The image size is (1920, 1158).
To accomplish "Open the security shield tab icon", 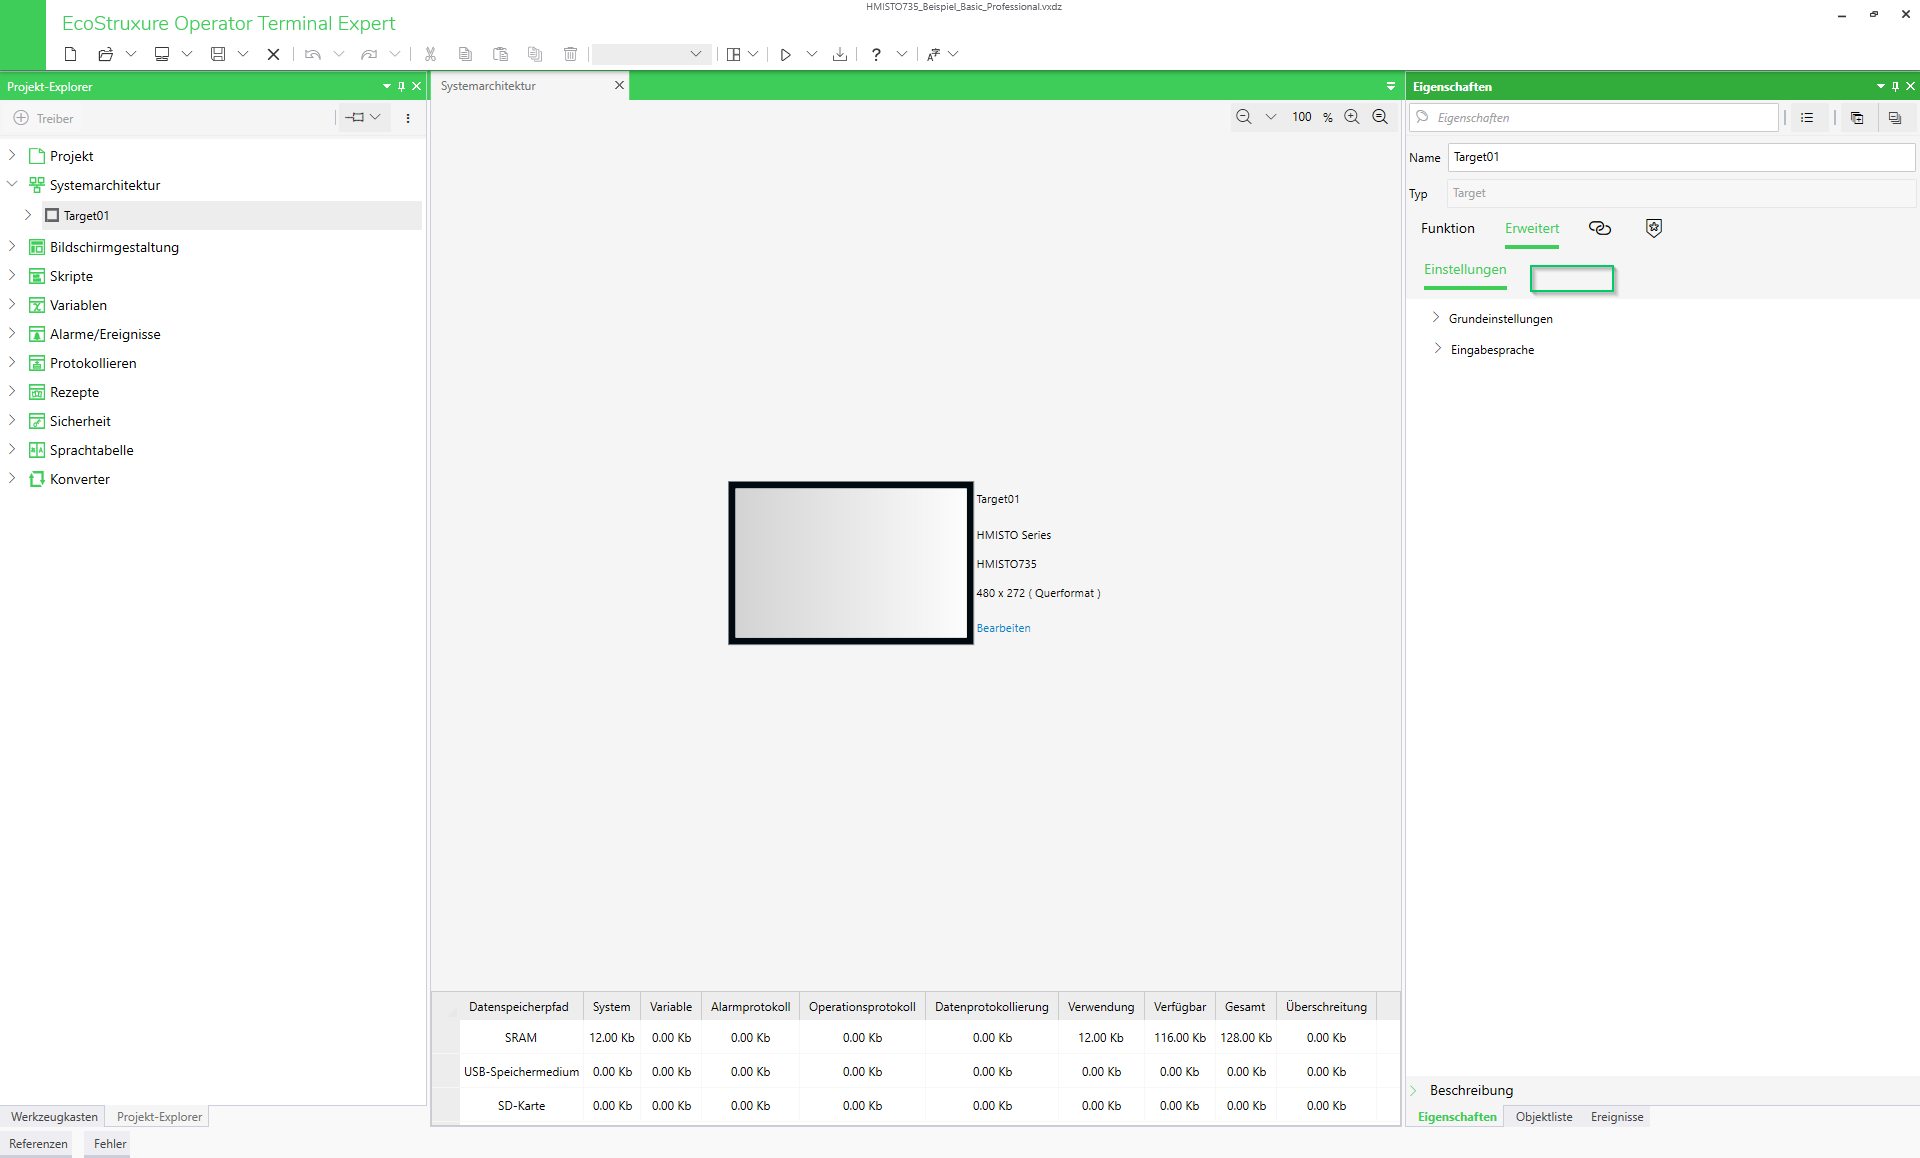I will [x=1654, y=228].
